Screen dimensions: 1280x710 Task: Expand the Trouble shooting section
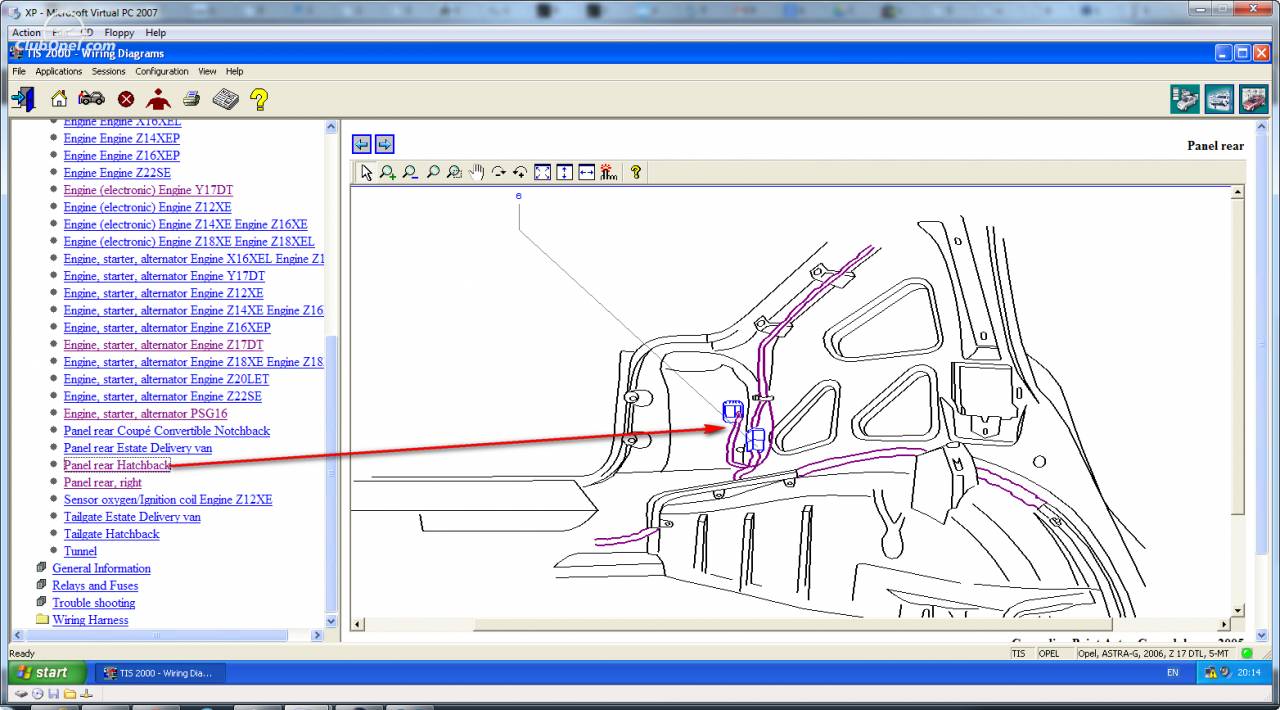pos(93,602)
